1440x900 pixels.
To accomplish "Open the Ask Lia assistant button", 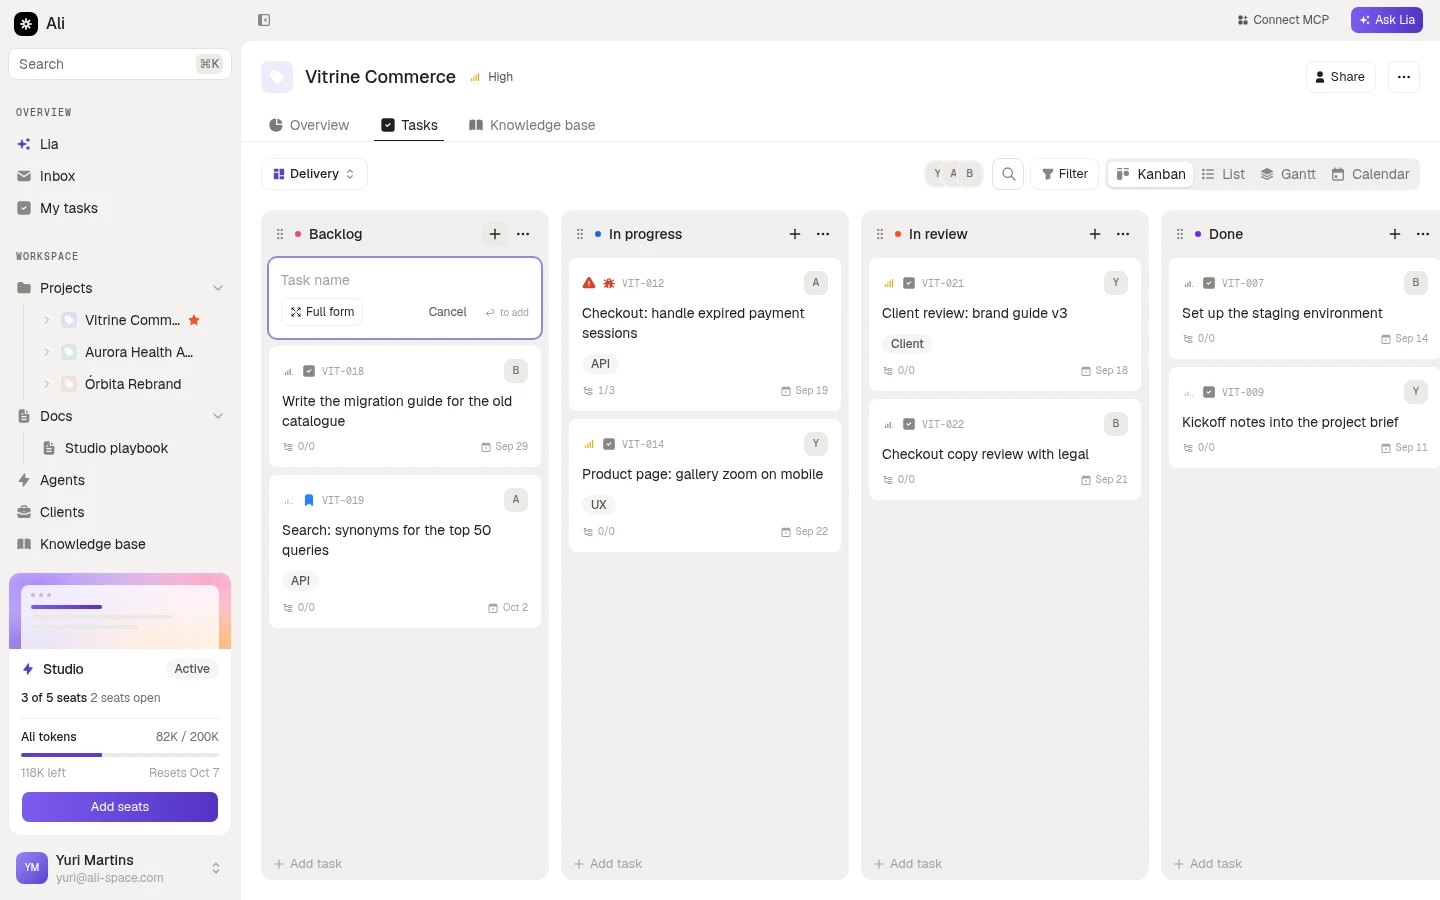I will click(x=1387, y=20).
